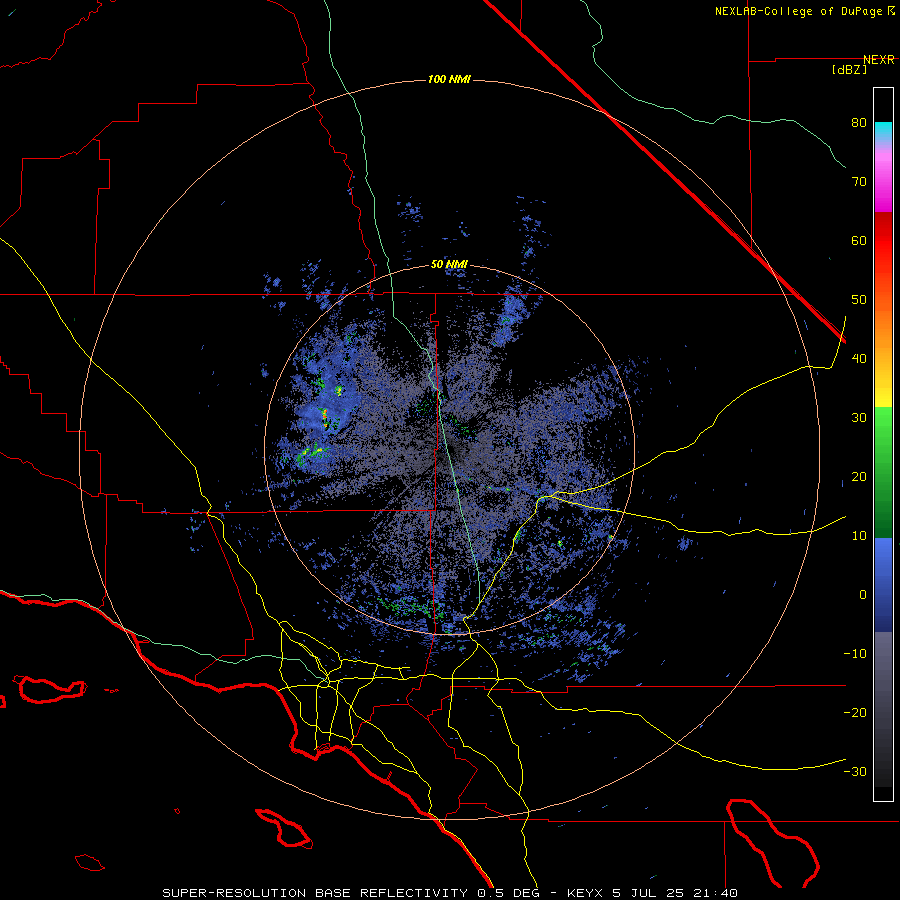900x900 pixels.
Task: Click the 10 value on the dBZ scale
Action: [859, 536]
